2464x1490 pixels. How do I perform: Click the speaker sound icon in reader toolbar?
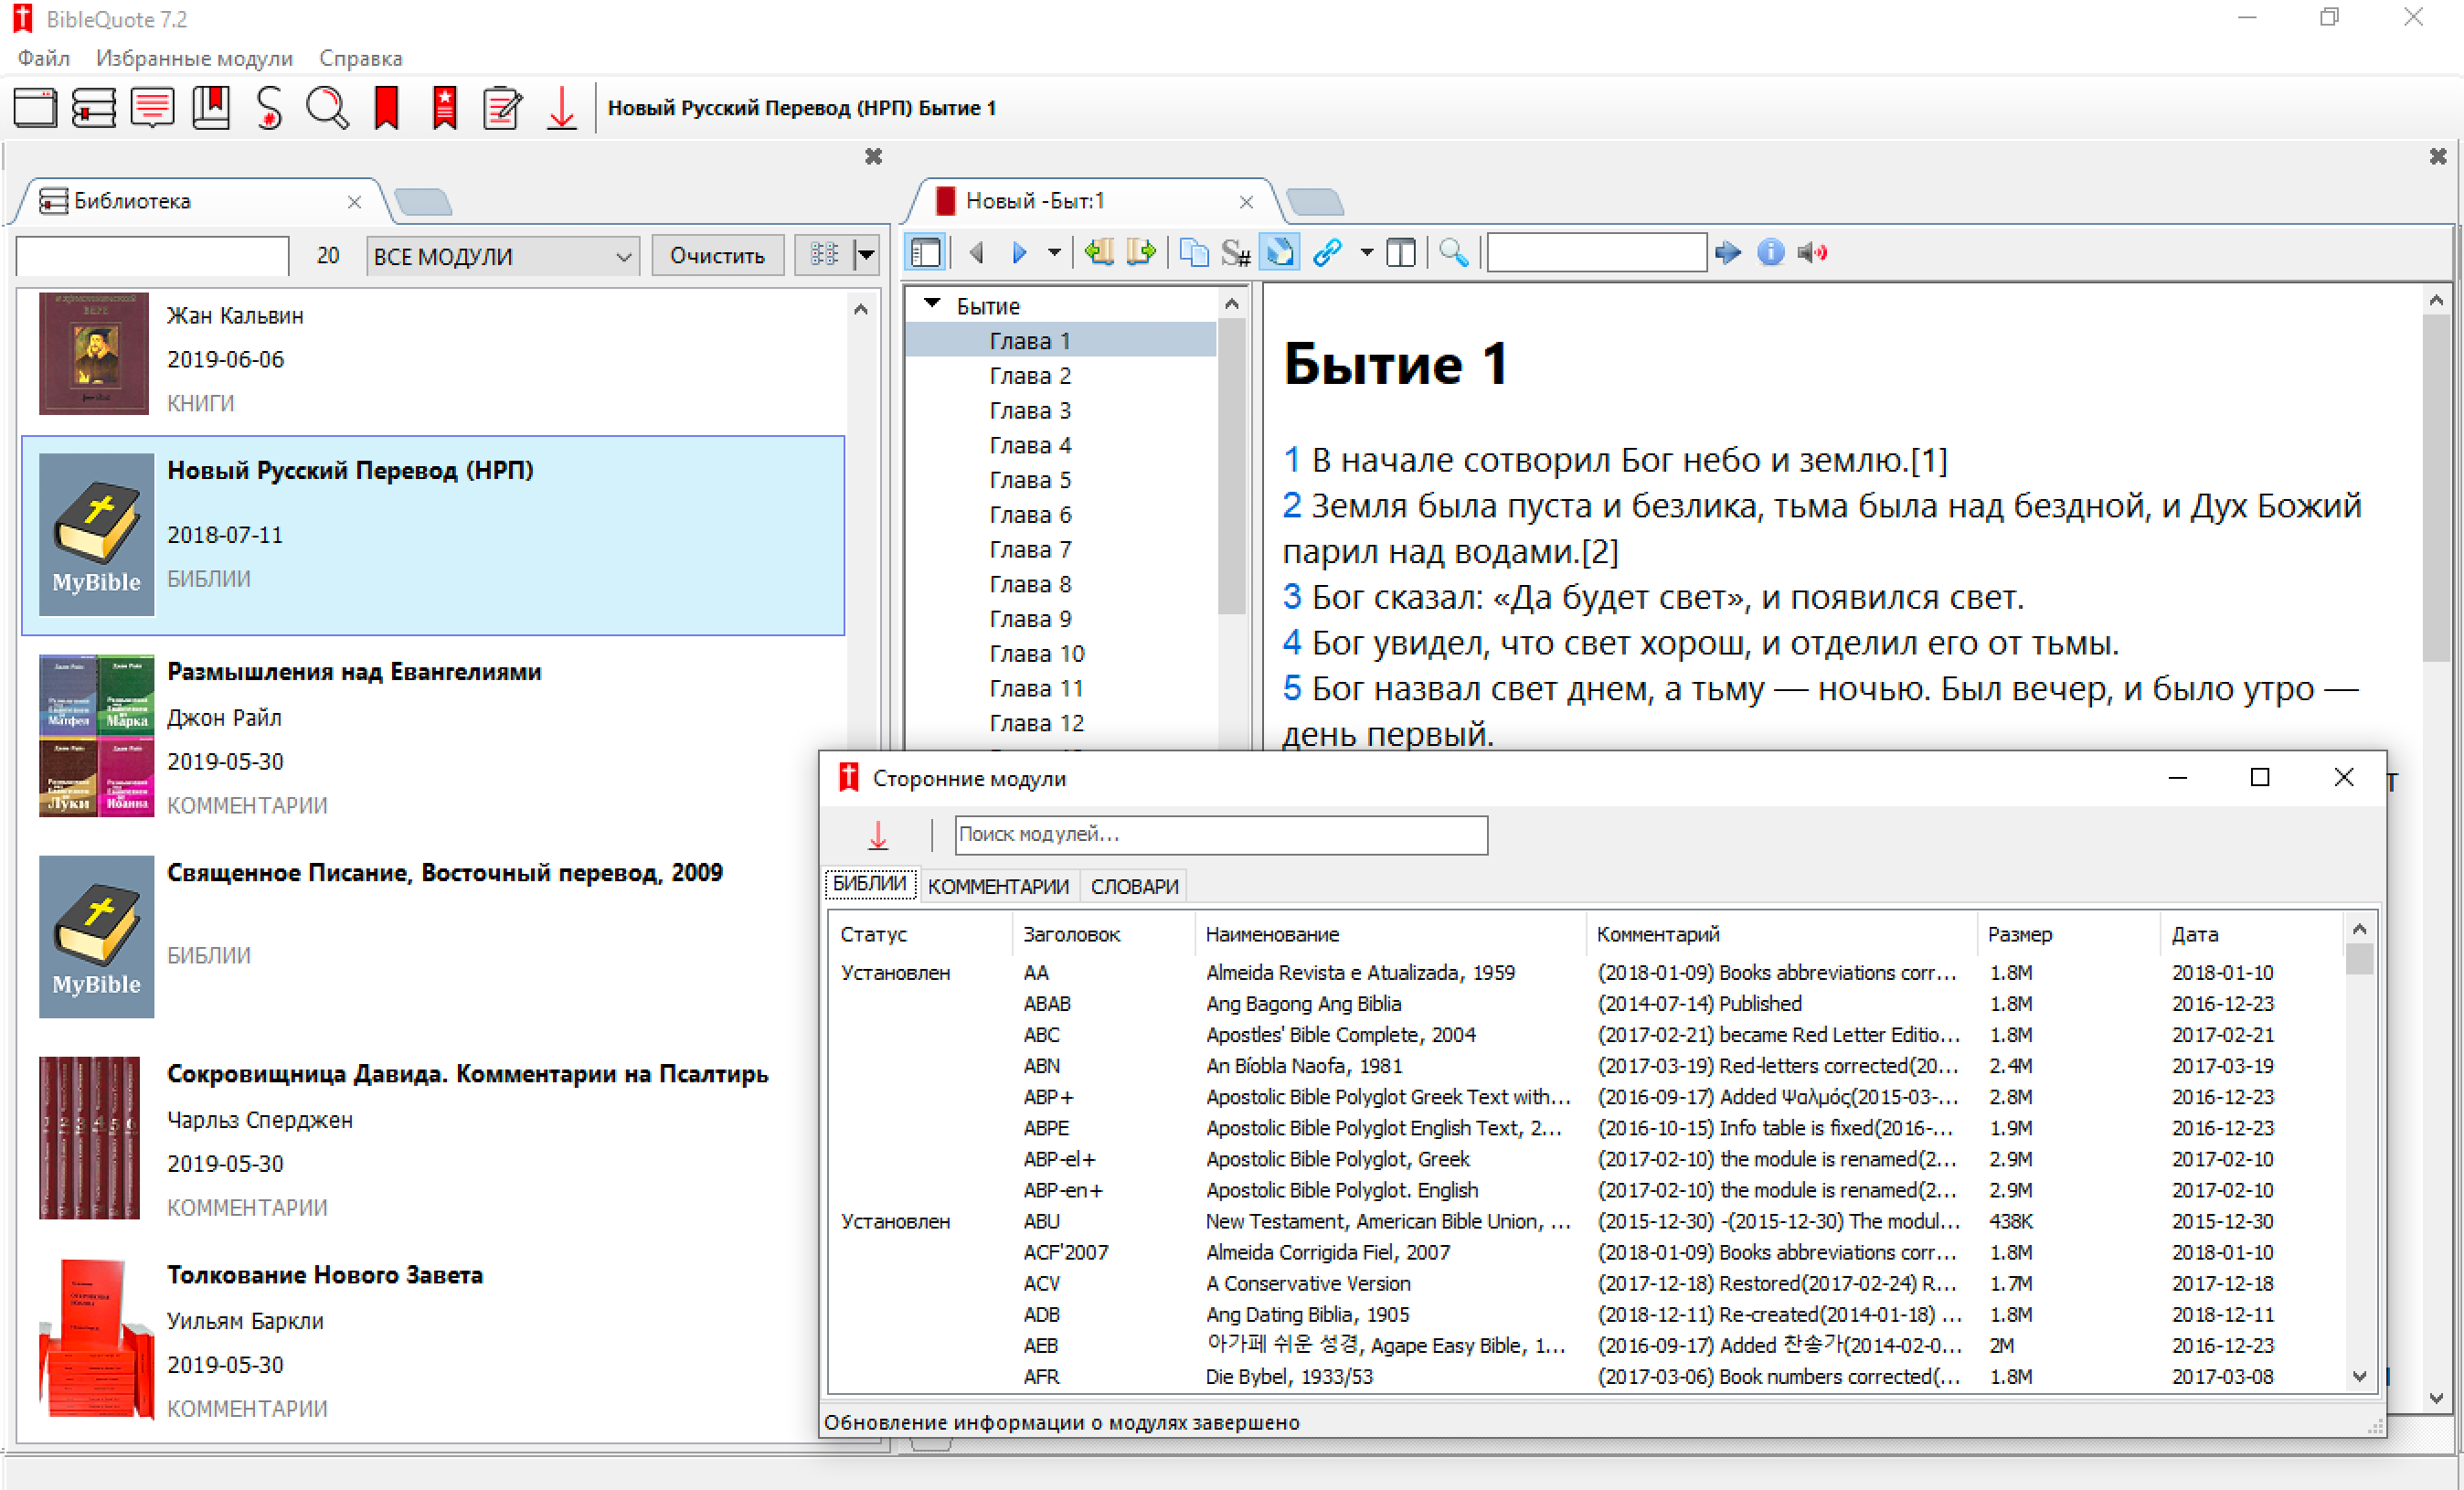(x=1812, y=253)
